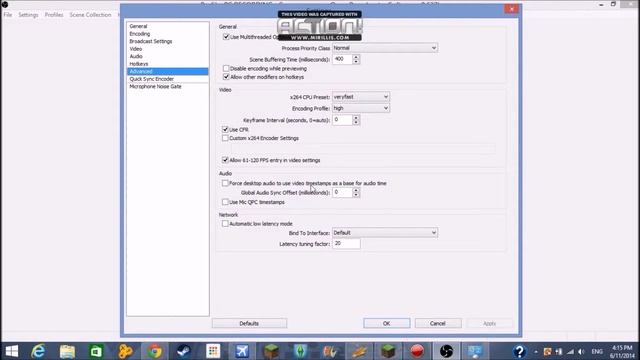The width and height of the screenshot is (640, 360).
Task: Toggle Allow other modifiers on hotkeys
Action: point(226,77)
